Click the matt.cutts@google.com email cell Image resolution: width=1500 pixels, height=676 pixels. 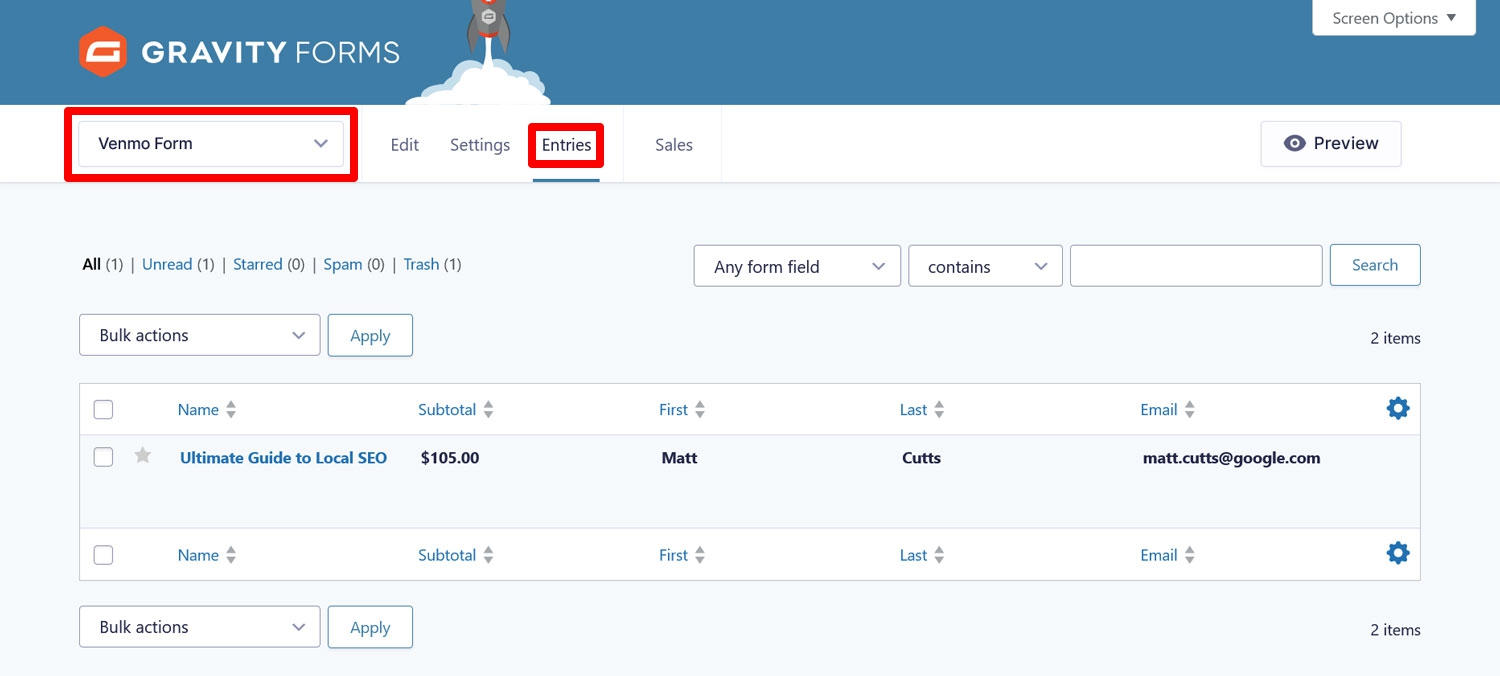point(1231,458)
